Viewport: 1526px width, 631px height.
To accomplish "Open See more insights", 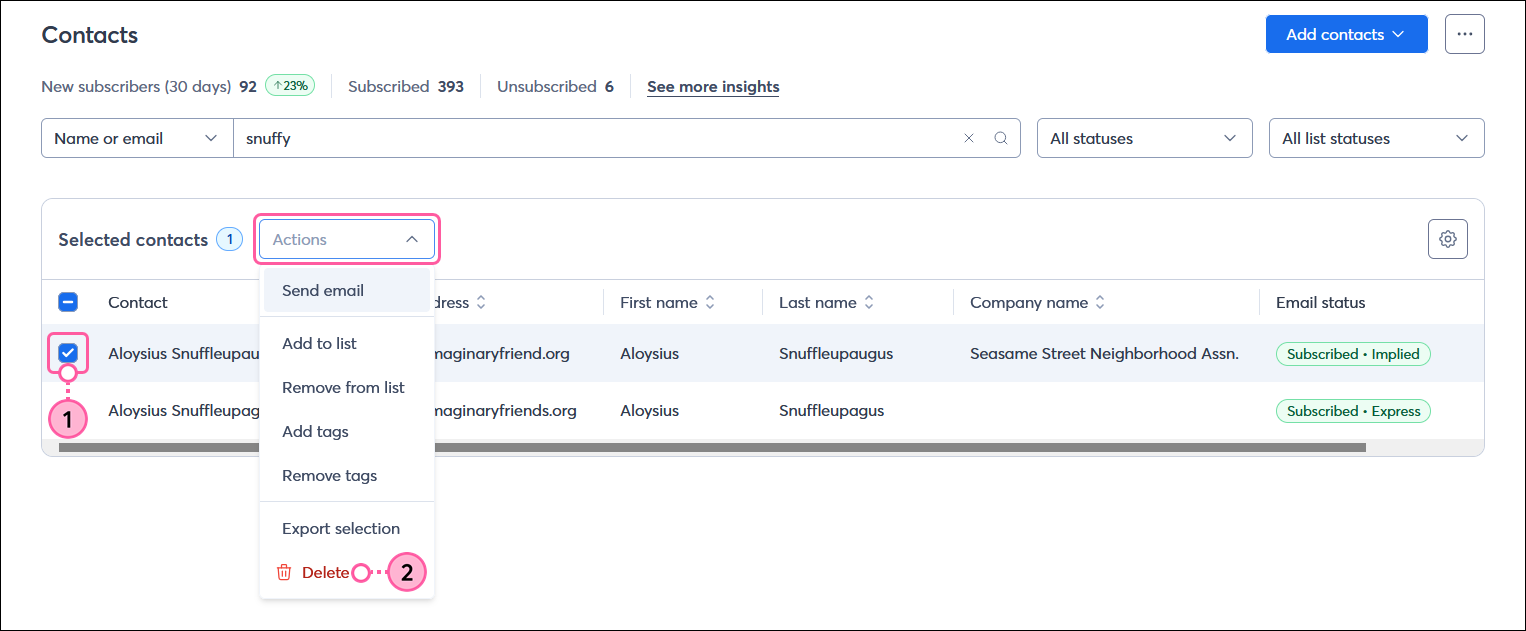I will coord(712,87).
